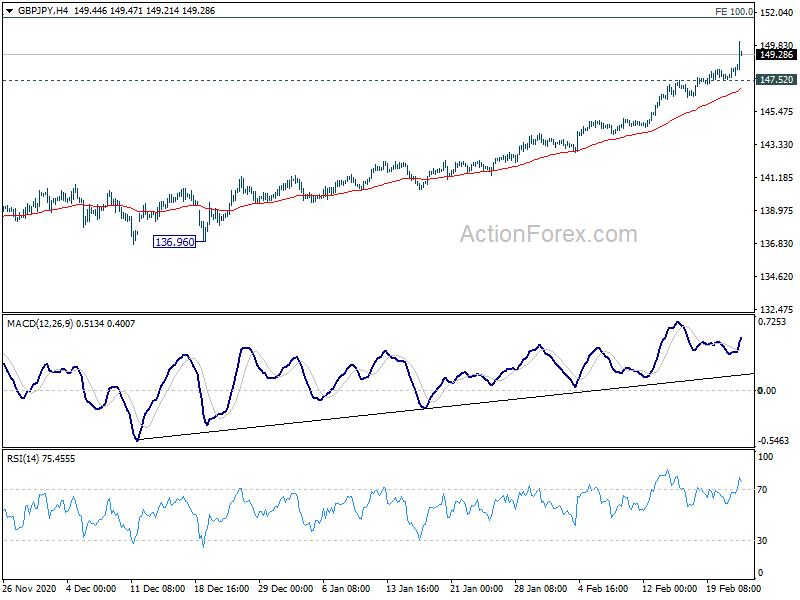The height and width of the screenshot is (600, 800).
Task: Select the 138.975 price axis value
Action: click(x=777, y=211)
